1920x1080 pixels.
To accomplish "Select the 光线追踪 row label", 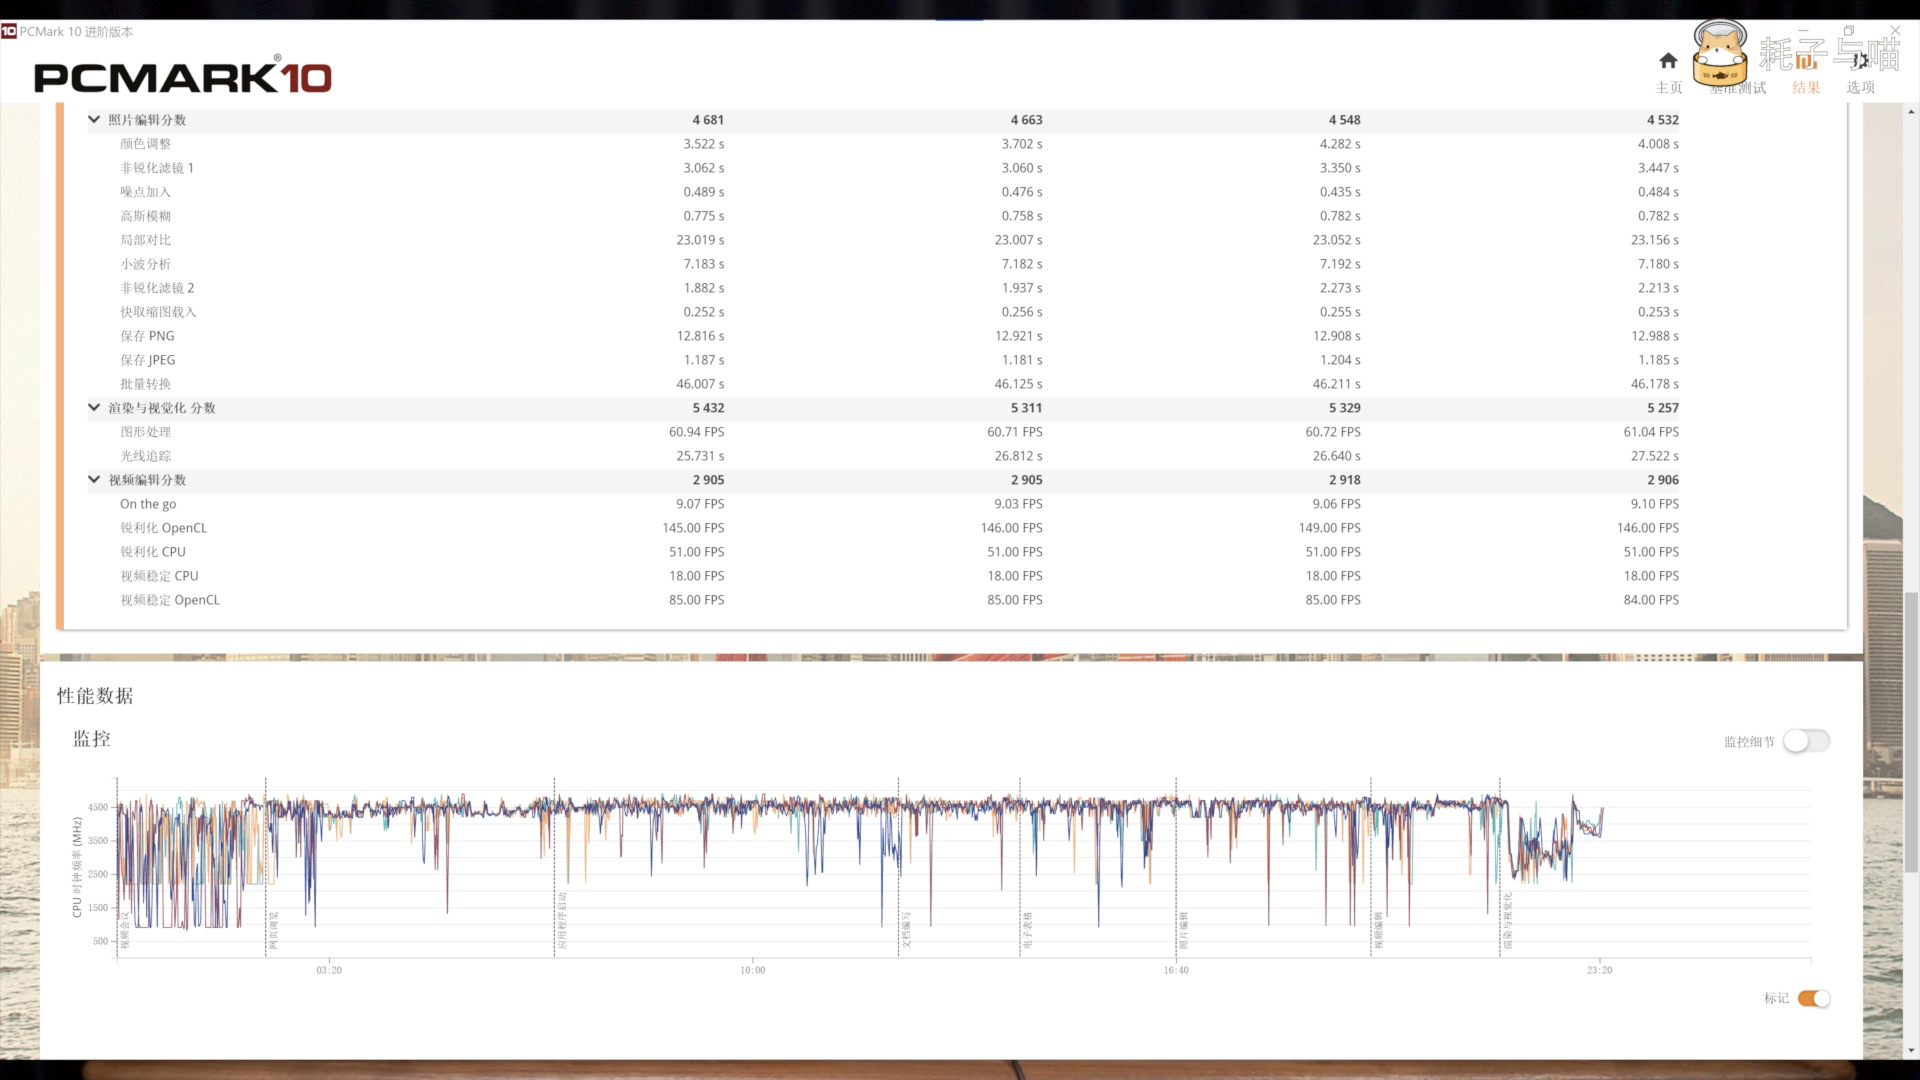I will tap(146, 456).
